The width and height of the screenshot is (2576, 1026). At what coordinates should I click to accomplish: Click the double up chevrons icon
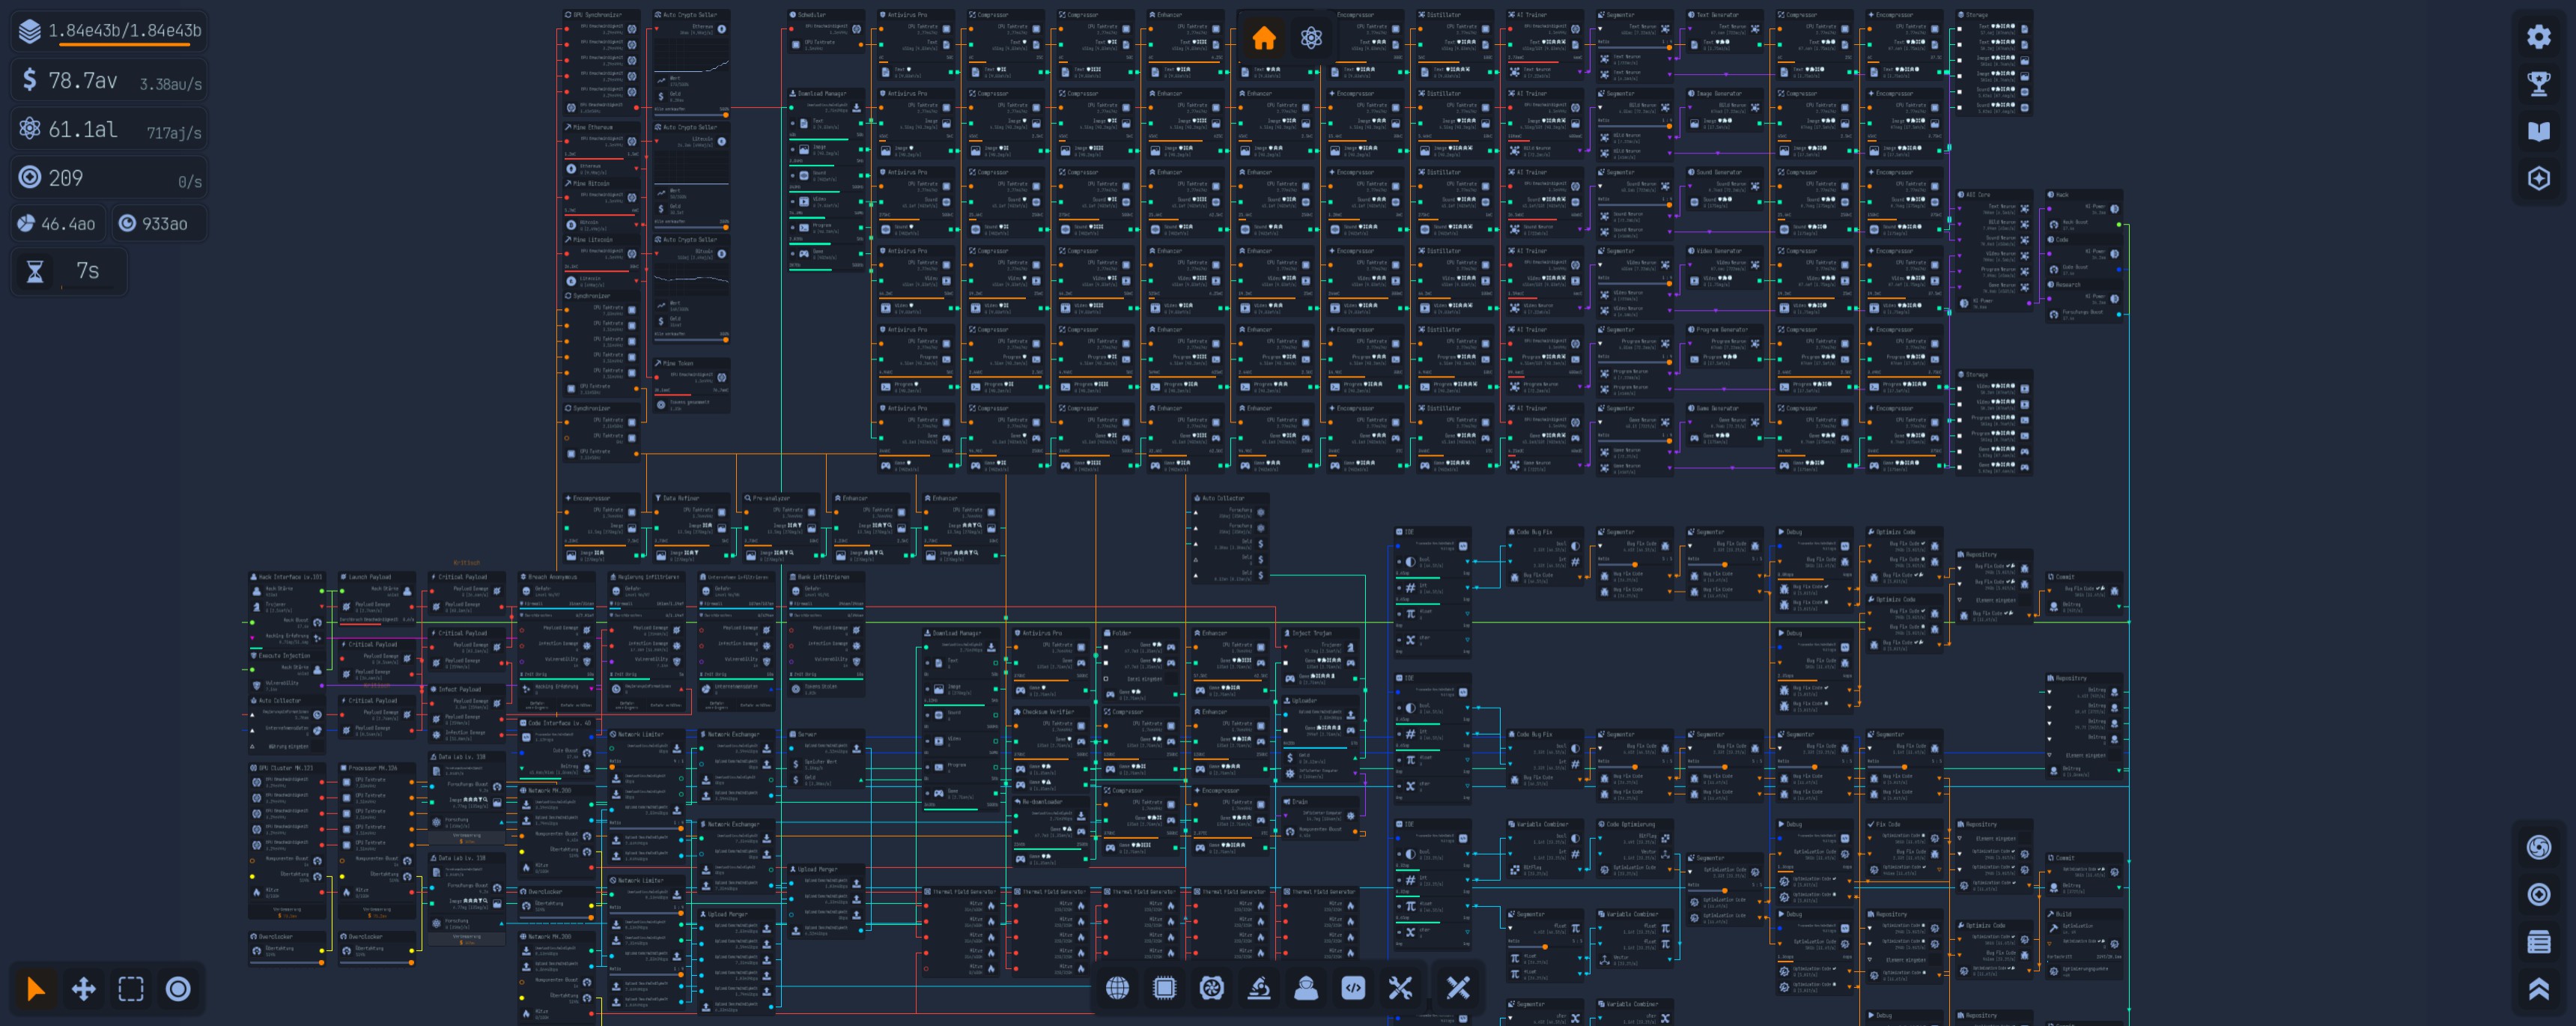click(x=2538, y=989)
